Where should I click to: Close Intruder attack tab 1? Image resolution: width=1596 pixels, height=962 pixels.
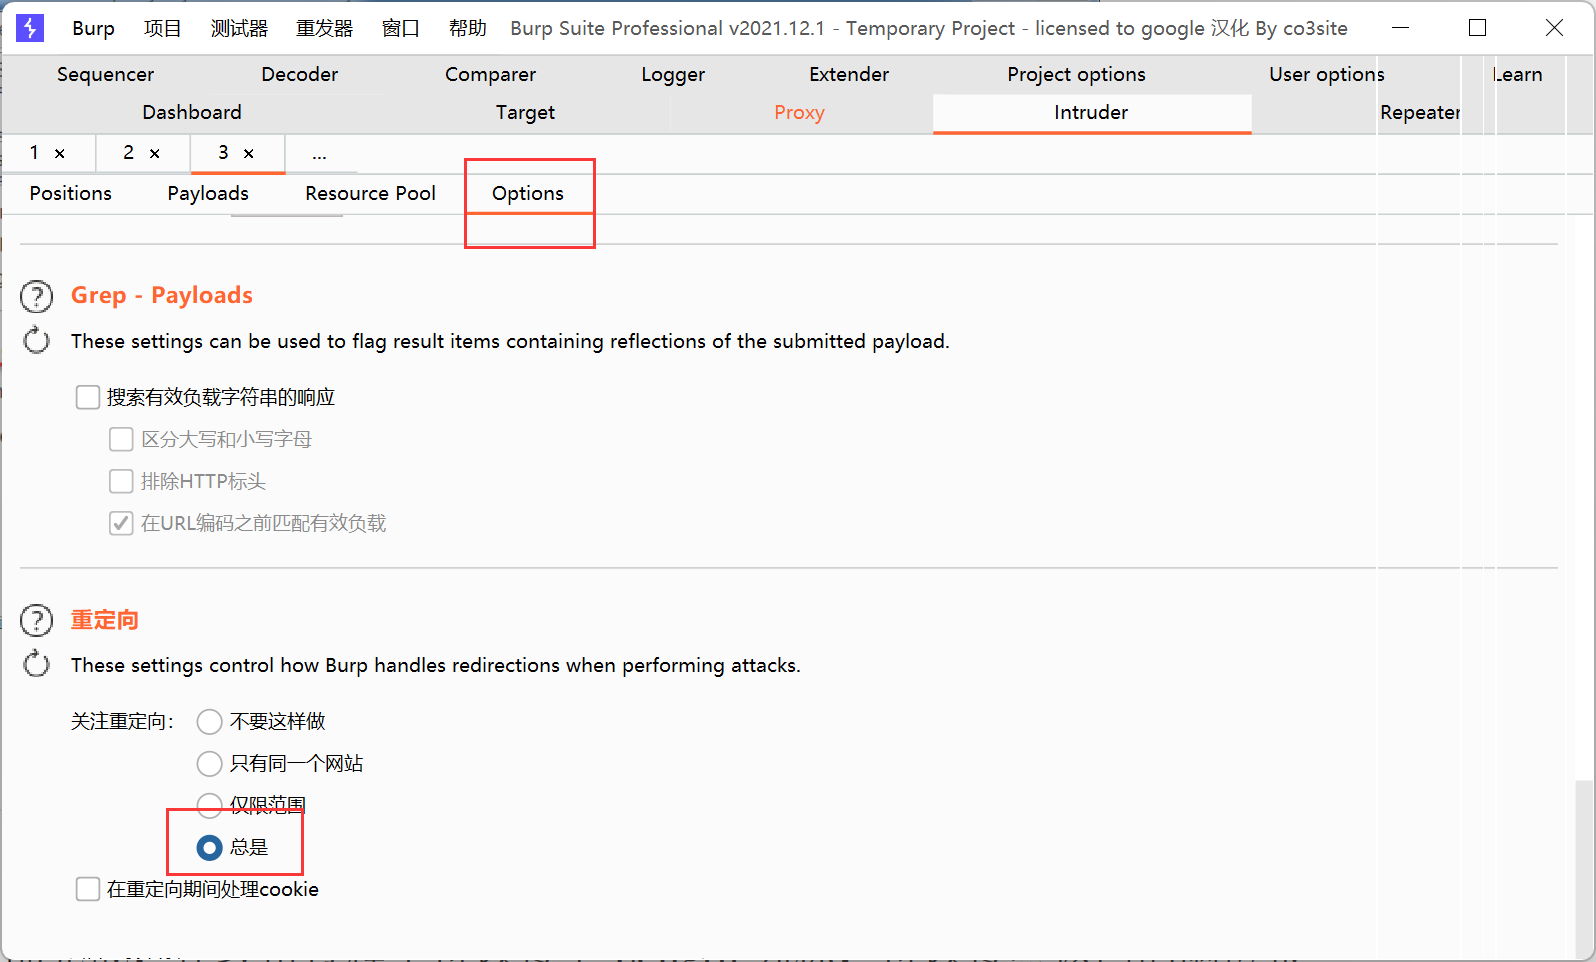[60, 153]
